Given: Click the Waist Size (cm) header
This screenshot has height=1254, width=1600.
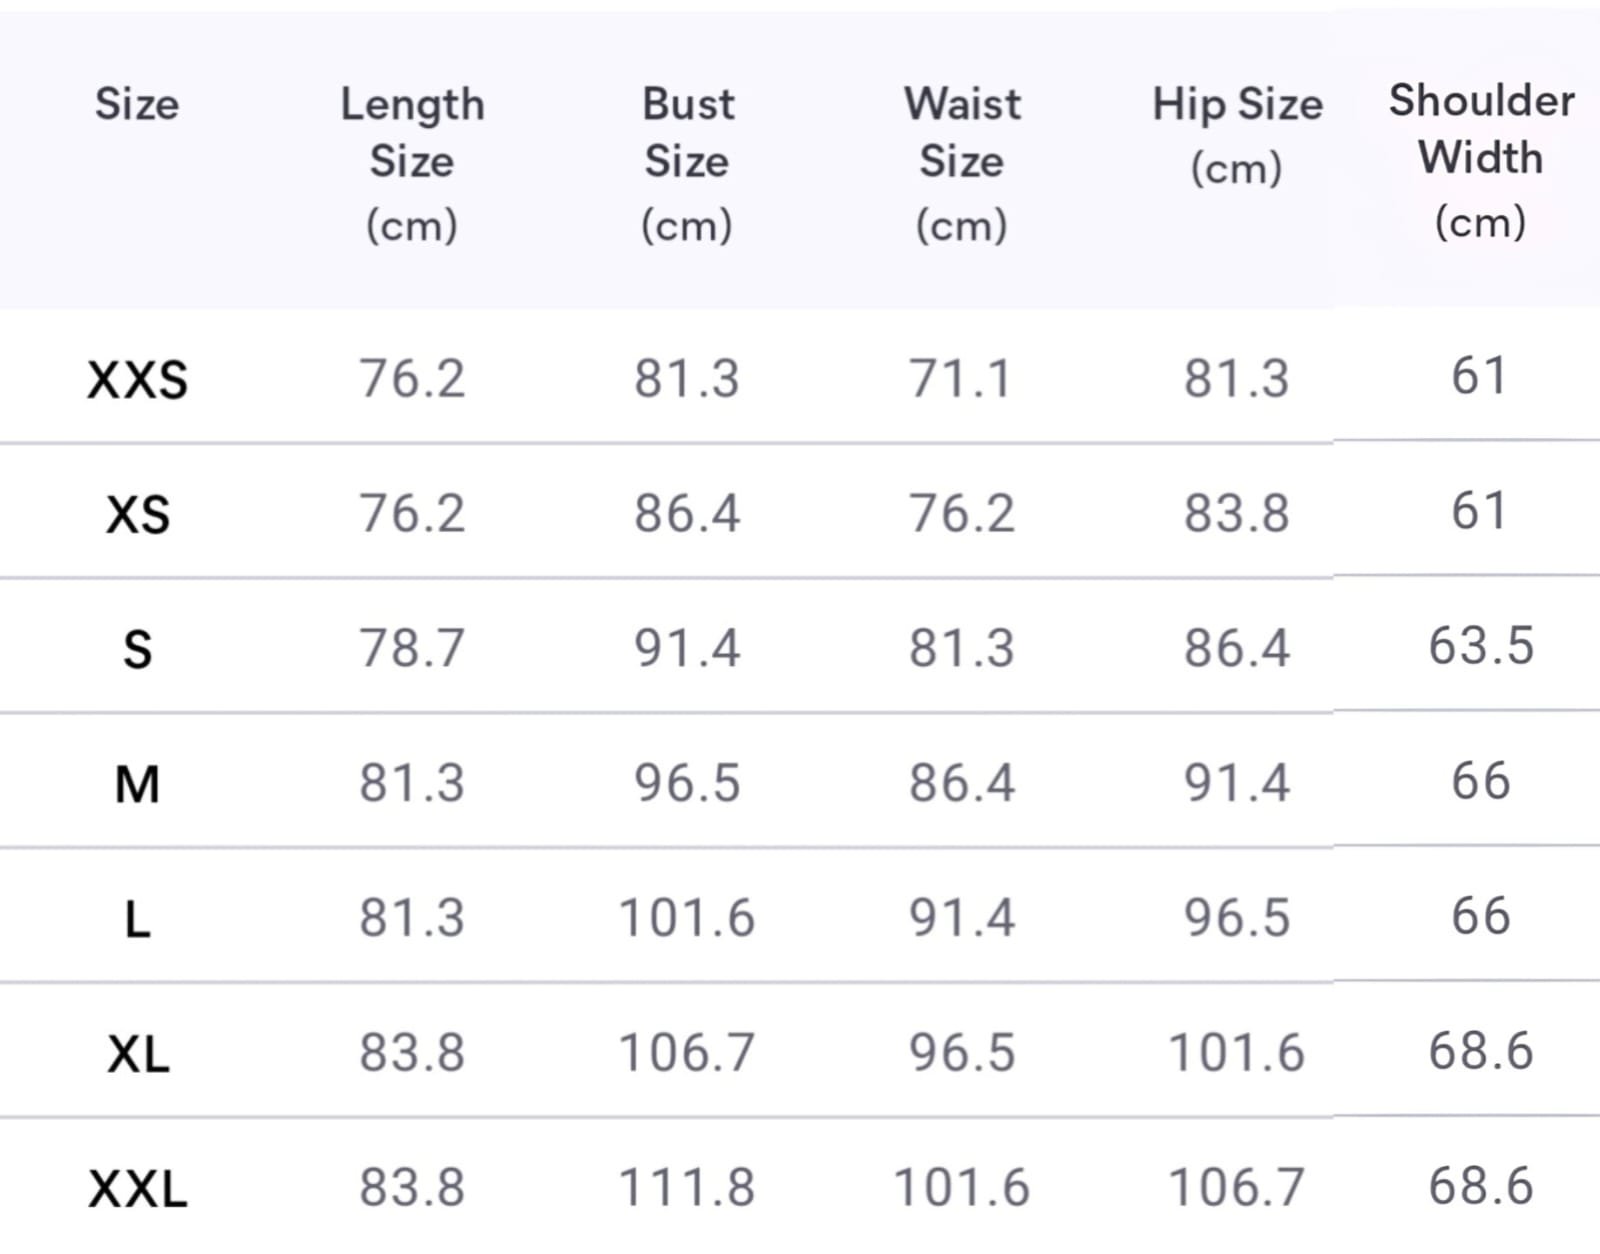Looking at the screenshot, I should point(962,162).
